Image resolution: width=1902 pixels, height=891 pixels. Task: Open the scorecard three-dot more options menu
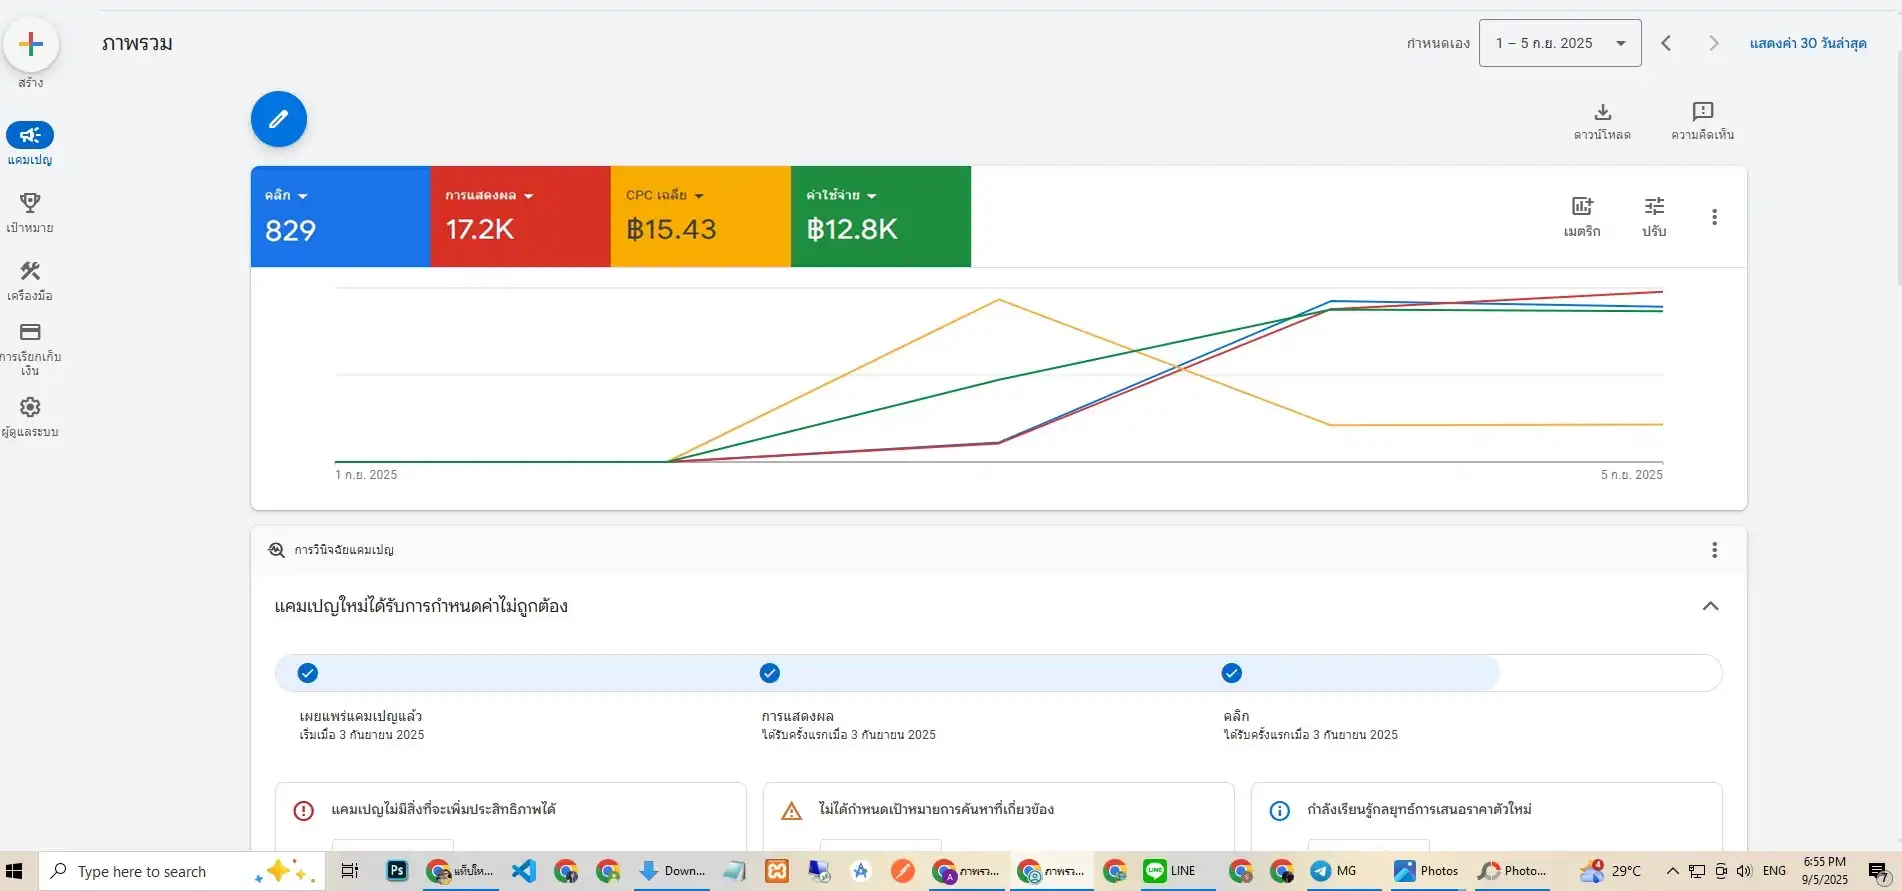(1714, 217)
